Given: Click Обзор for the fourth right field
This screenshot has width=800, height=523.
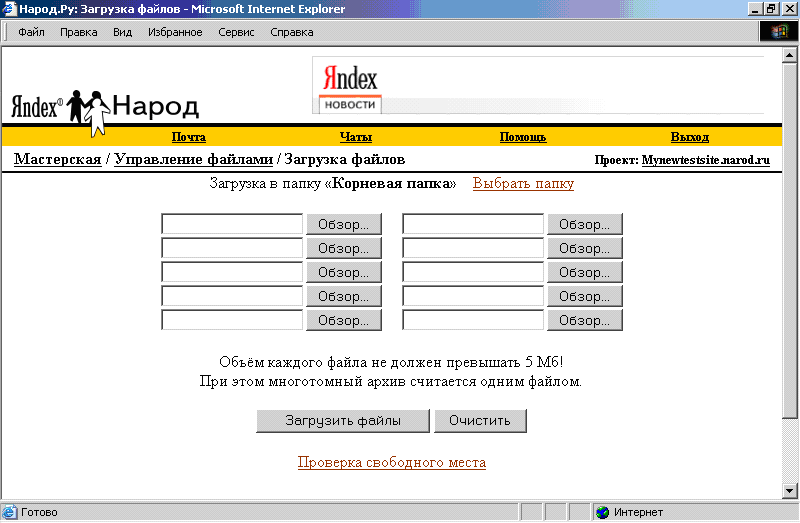Looking at the screenshot, I should (x=585, y=296).
